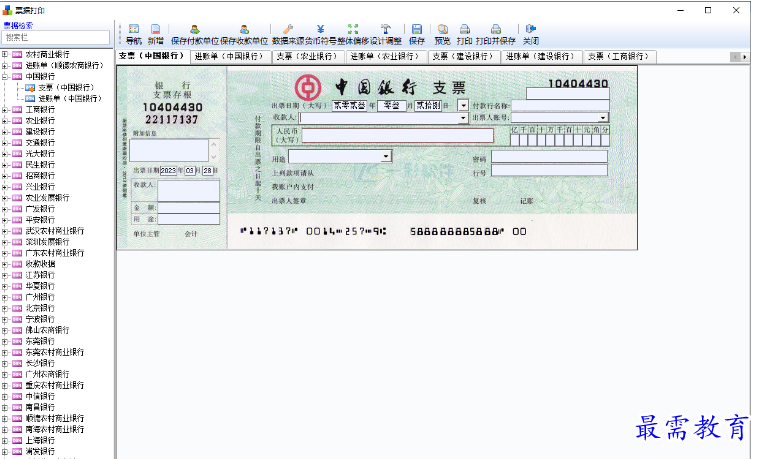The image size is (757, 459).
Task: Click the 新增 new document icon
Action: 155,29
